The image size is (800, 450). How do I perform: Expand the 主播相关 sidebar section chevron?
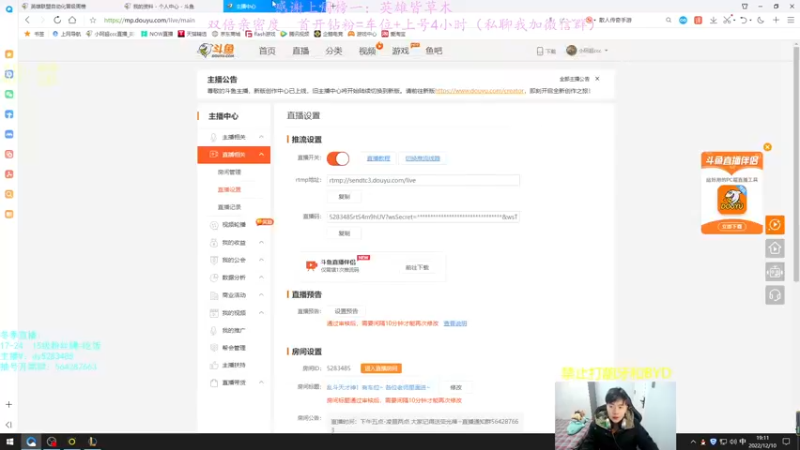click(261, 137)
